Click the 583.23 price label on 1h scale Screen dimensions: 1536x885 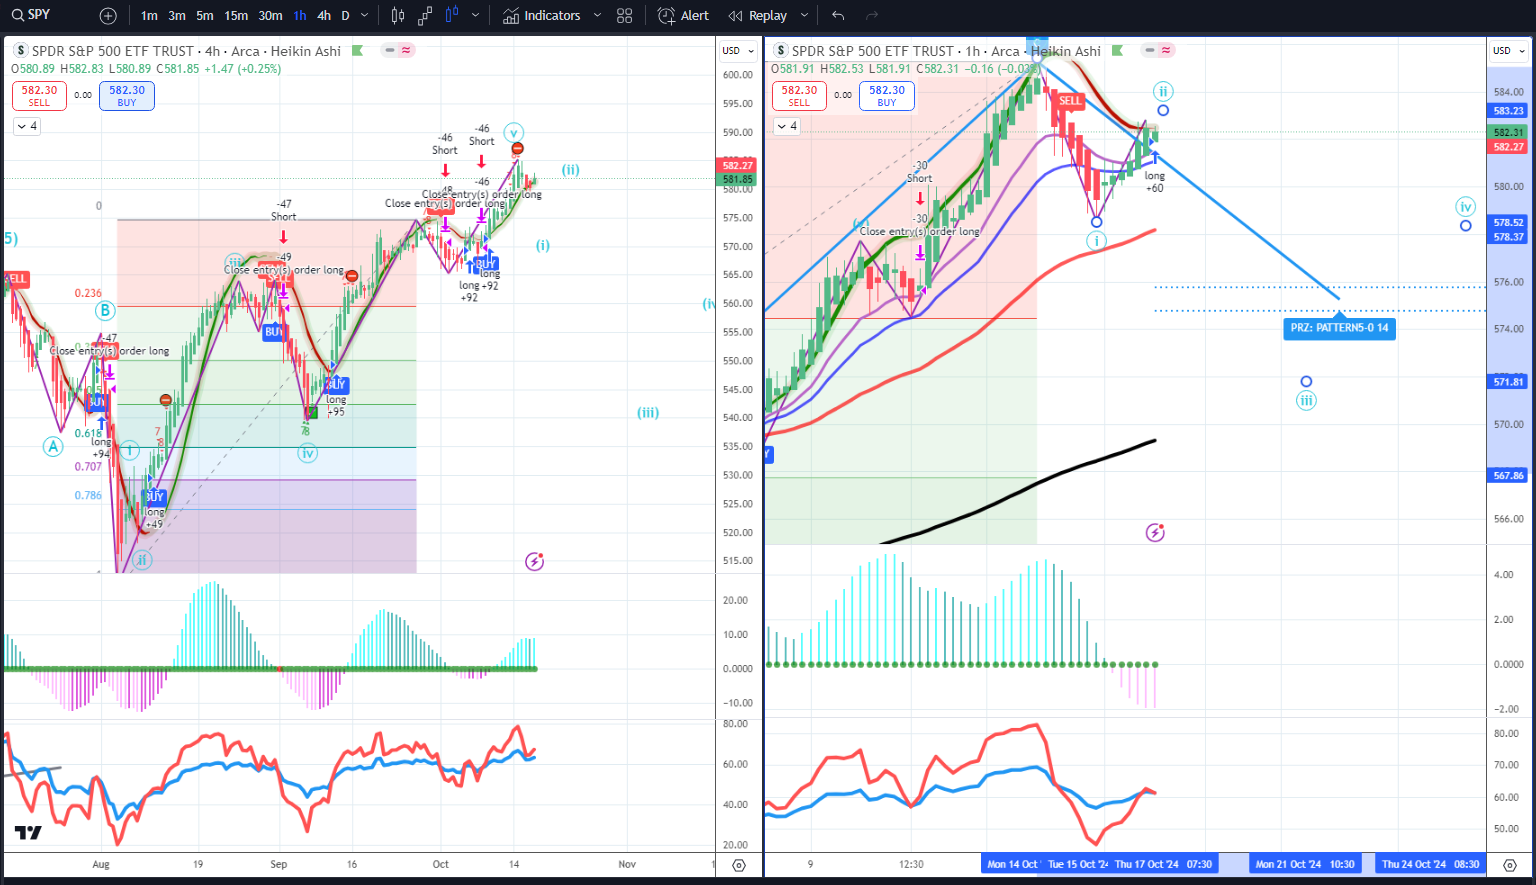tap(1508, 111)
